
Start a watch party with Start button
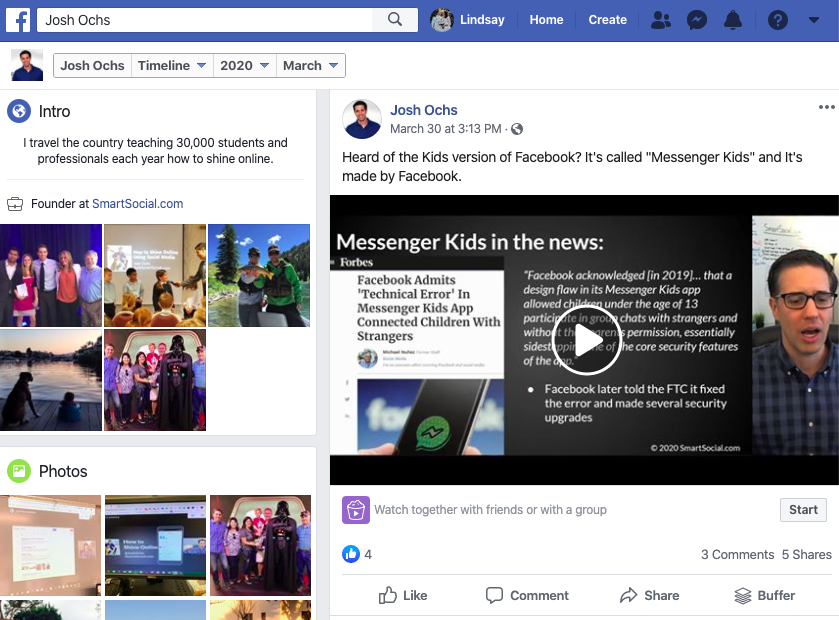pyautogui.click(x=803, y=510)
